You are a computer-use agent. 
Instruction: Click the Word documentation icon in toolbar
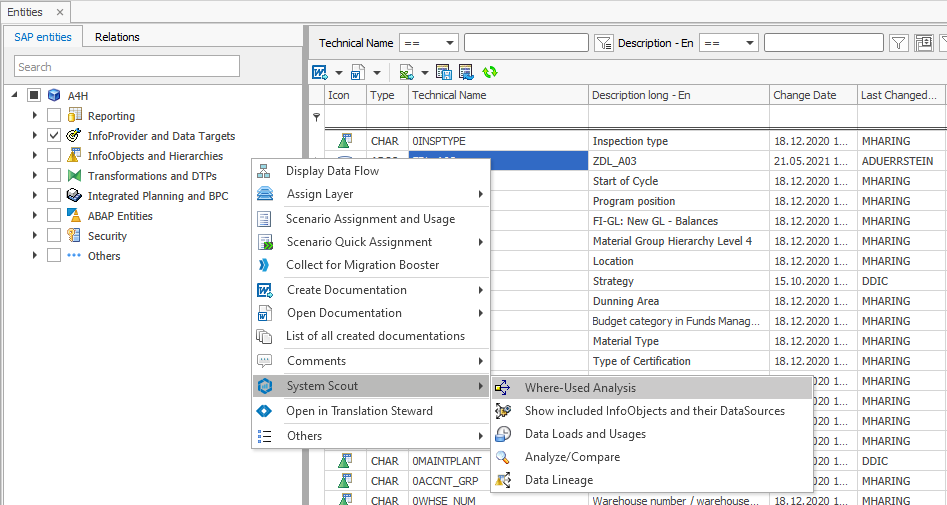320,72
